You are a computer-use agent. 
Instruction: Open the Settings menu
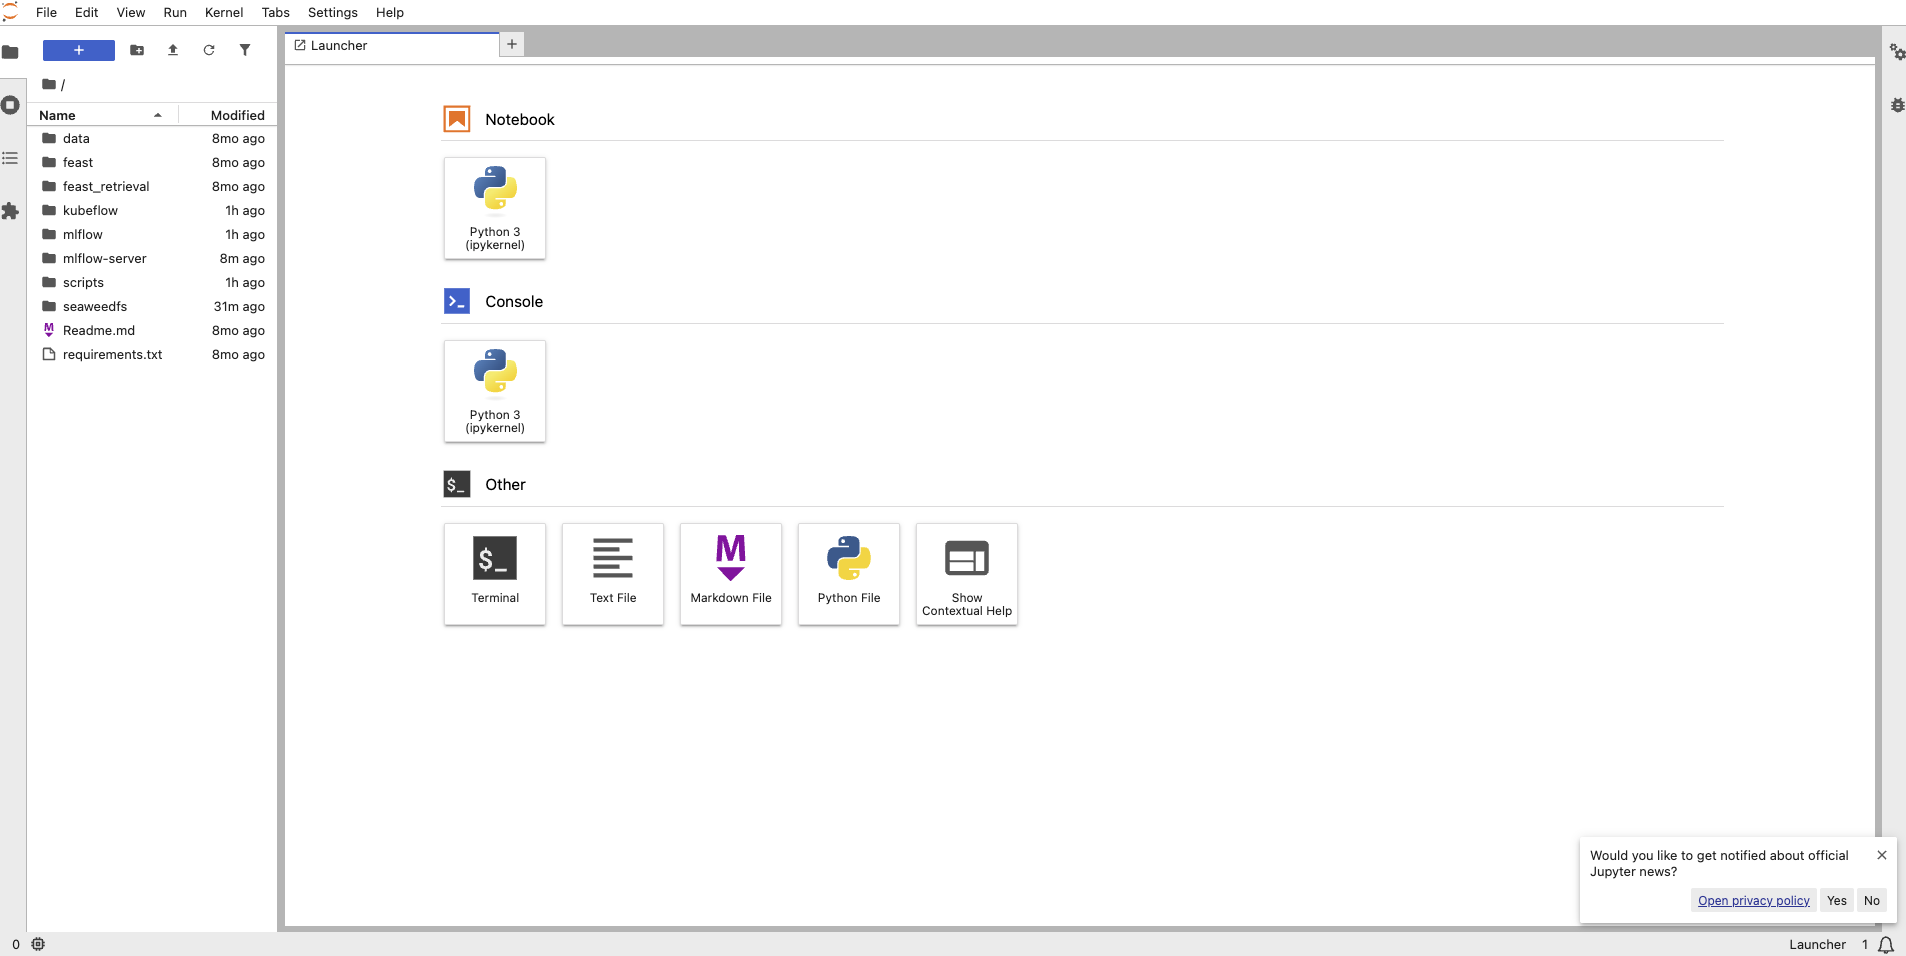point(333,12)
